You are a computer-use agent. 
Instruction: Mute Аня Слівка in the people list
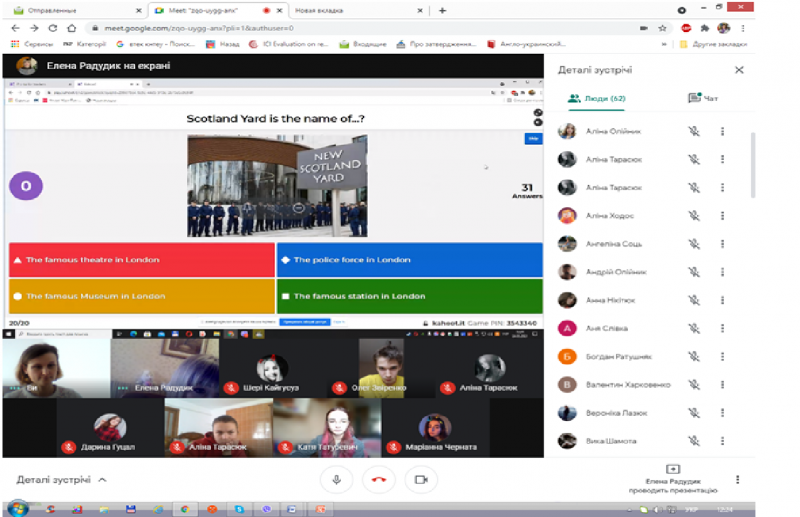(694, 328)
